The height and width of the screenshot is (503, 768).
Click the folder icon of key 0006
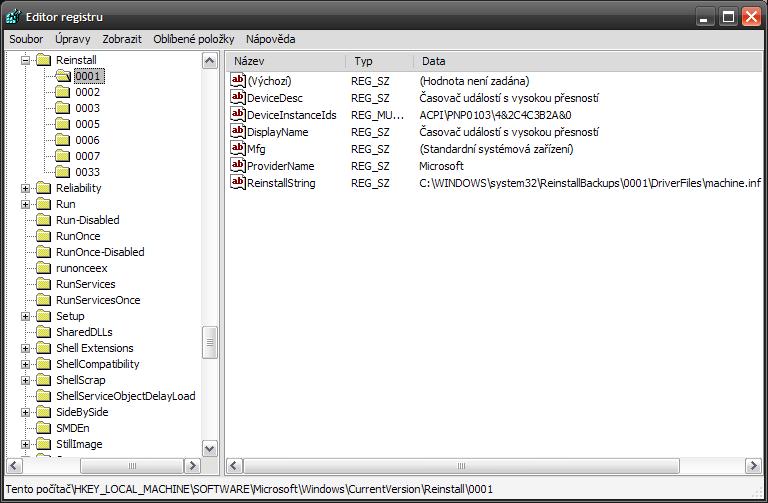62,140
